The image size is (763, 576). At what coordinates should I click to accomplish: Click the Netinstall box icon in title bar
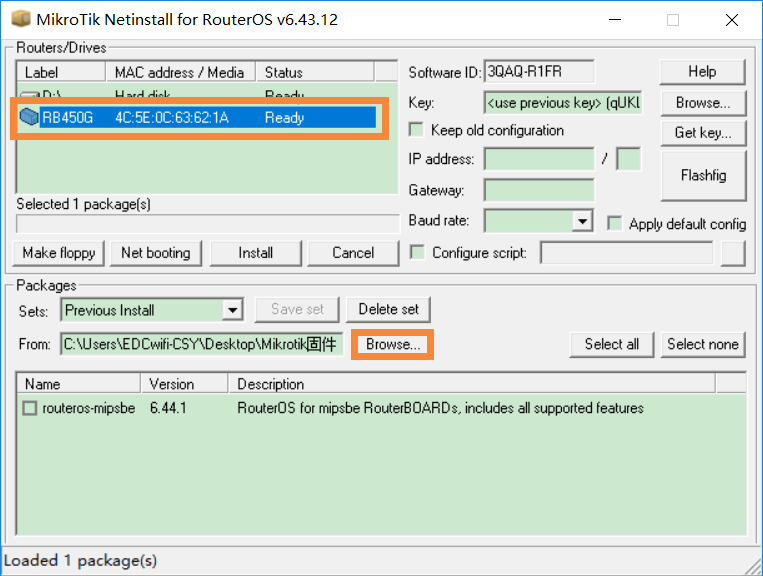point(21,19)
